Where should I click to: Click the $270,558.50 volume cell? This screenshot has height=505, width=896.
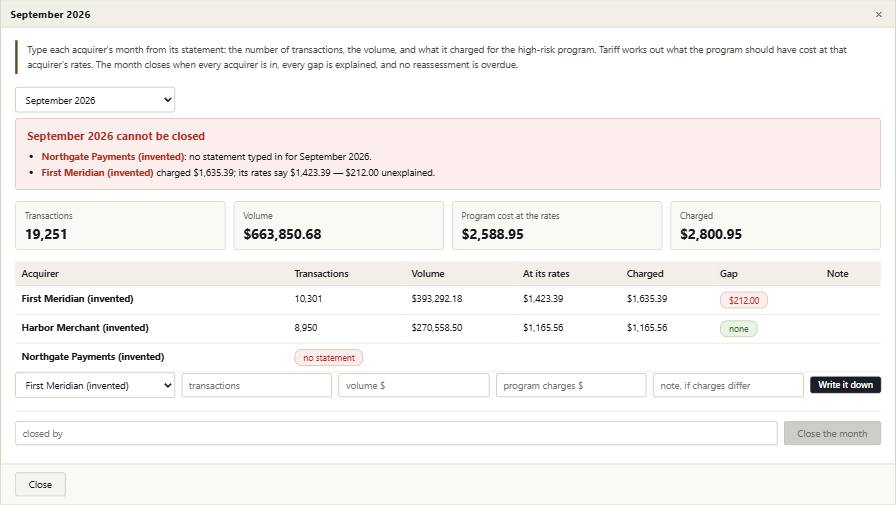(x=437, y=327)
